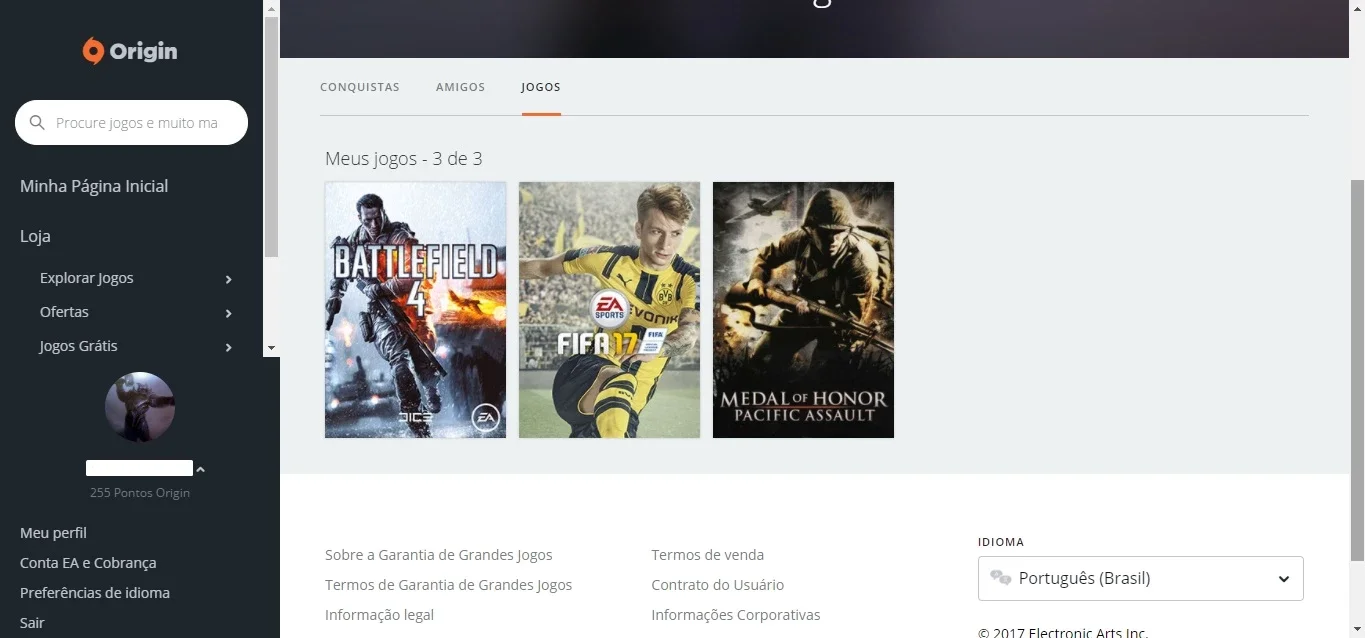Viewport: 1365px width, 638px height.
Task: Expand the Ofertas chevron
Action: [x=229, y=313]
